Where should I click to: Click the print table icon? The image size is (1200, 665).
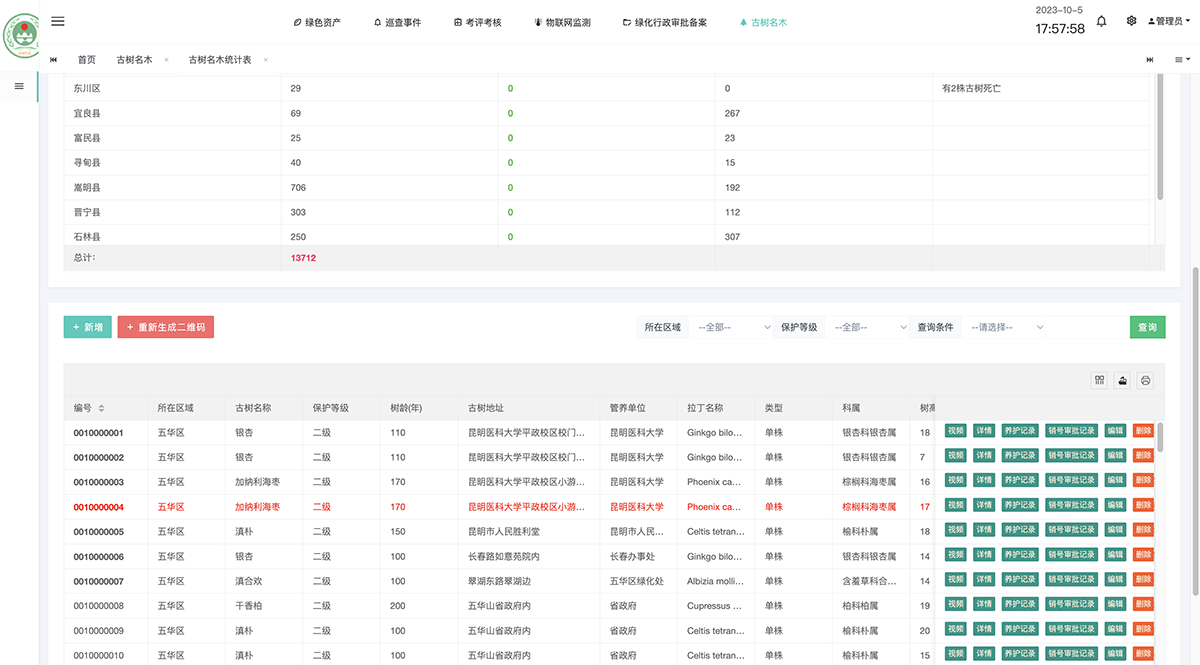(x=1146, y=380)
